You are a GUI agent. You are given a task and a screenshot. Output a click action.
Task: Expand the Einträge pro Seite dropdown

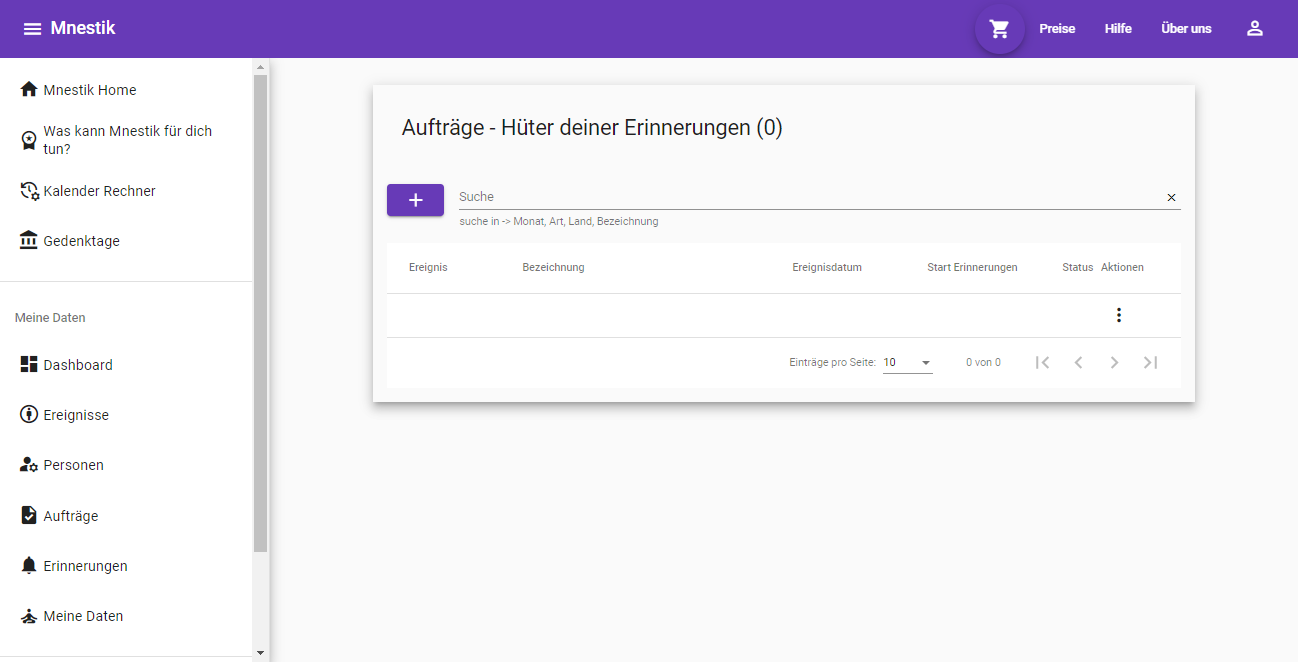pos(908,363)
